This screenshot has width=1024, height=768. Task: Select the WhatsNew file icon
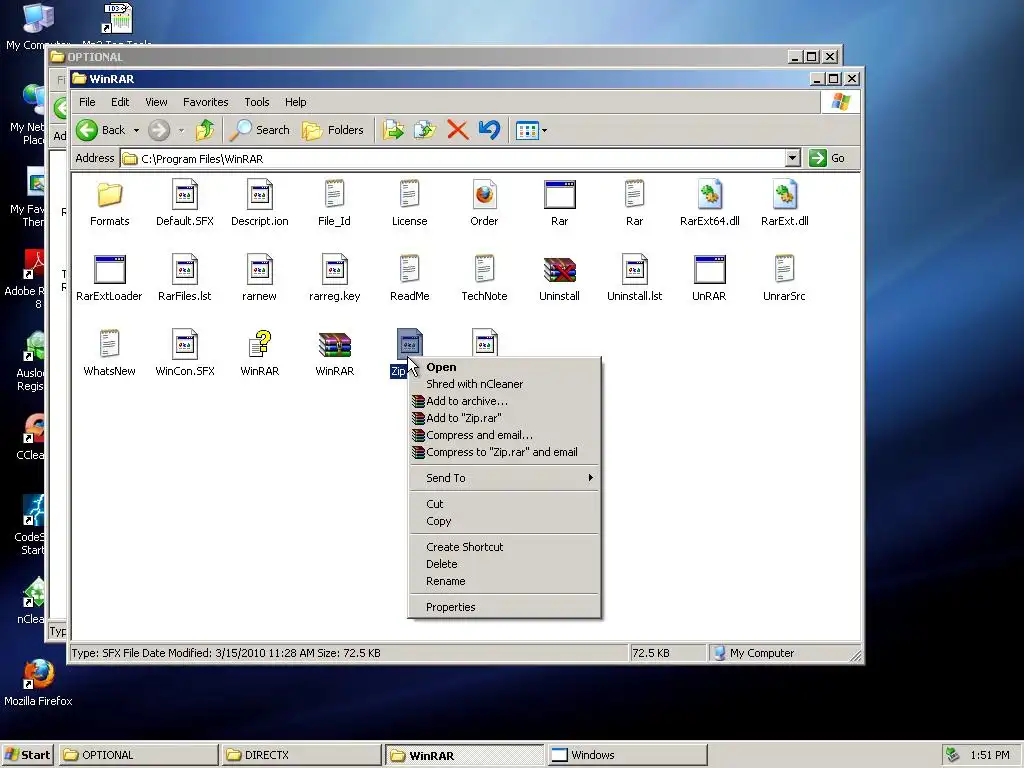(109, 344)
